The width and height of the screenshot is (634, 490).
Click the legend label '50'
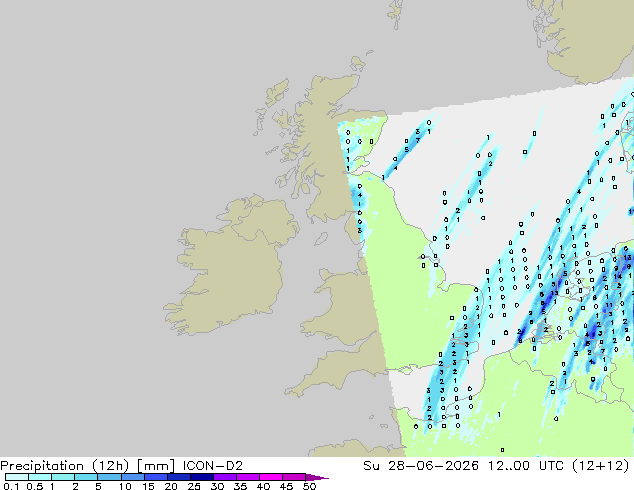309,486
